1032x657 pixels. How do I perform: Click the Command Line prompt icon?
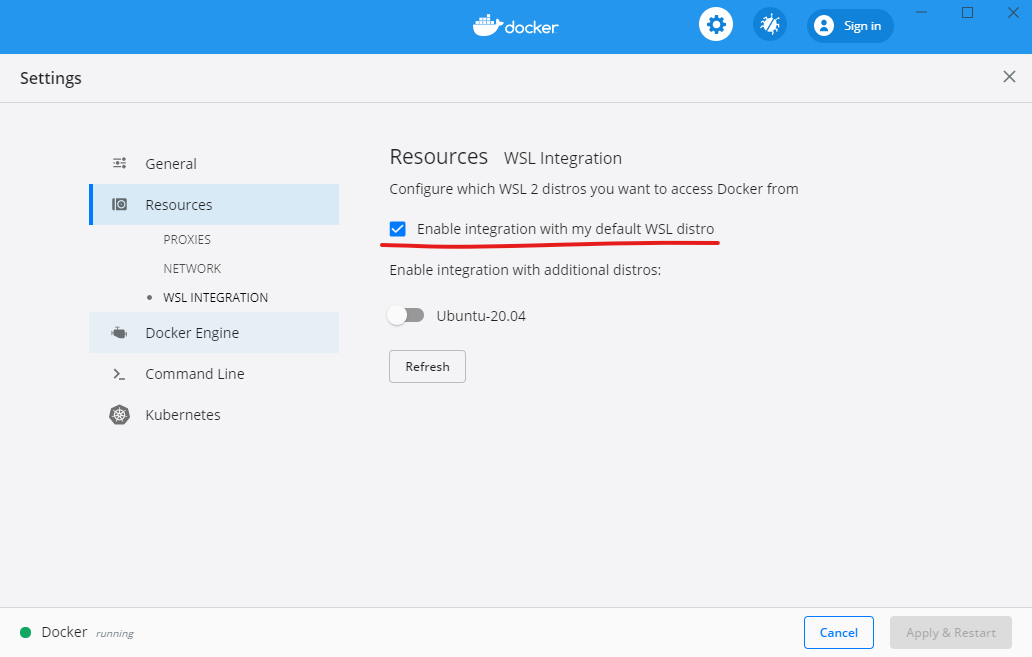[x=119, y=374]
